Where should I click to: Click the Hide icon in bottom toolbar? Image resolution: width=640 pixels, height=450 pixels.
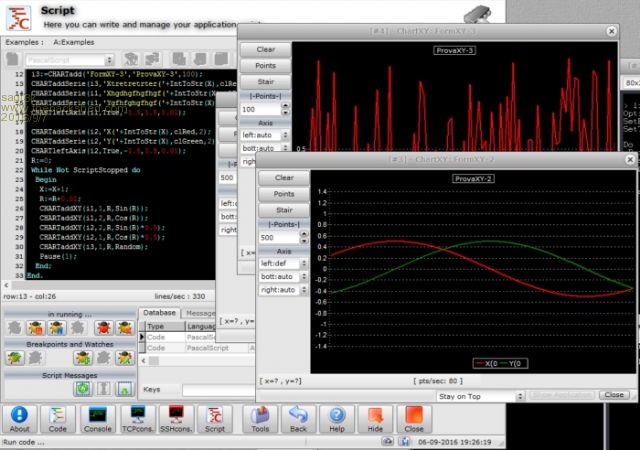[x=375, y=415]
